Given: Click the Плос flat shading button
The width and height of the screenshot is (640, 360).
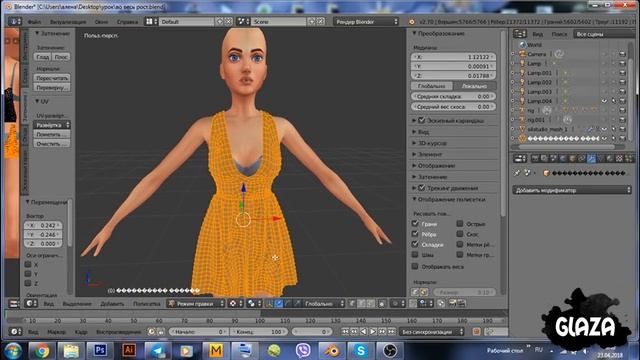Looking at the screenshot, I should tap(61, 57).
